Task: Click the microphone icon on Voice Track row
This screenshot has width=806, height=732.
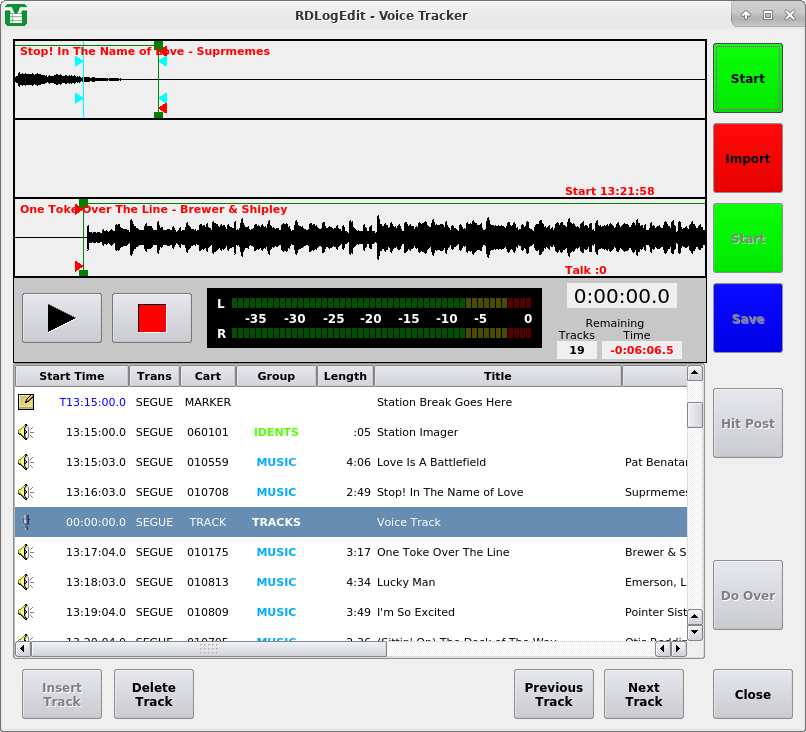Action: [26, 522]
